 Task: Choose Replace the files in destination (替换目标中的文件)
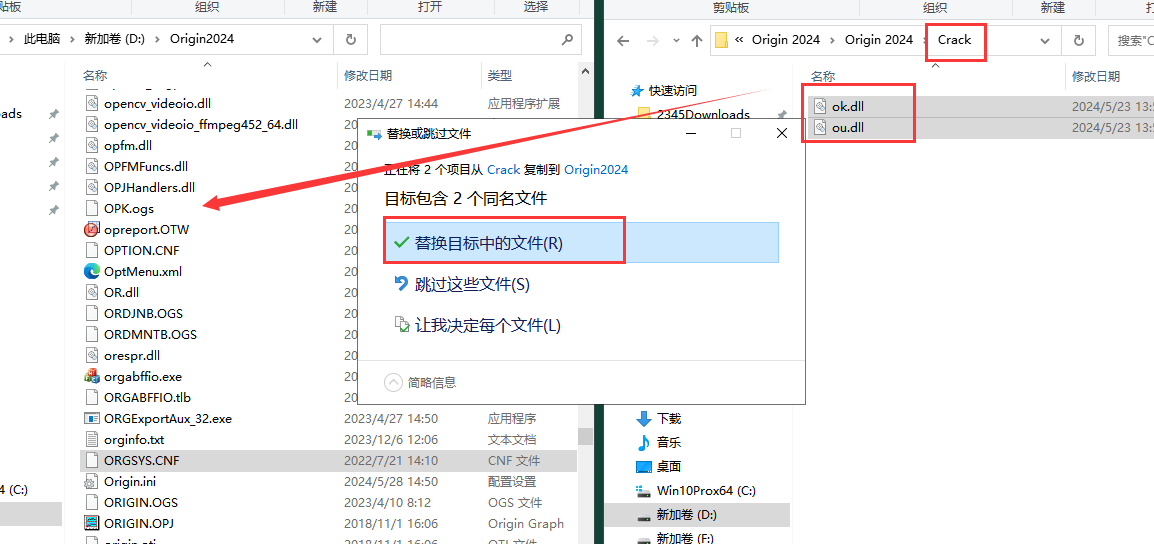[x=489, y=243]
